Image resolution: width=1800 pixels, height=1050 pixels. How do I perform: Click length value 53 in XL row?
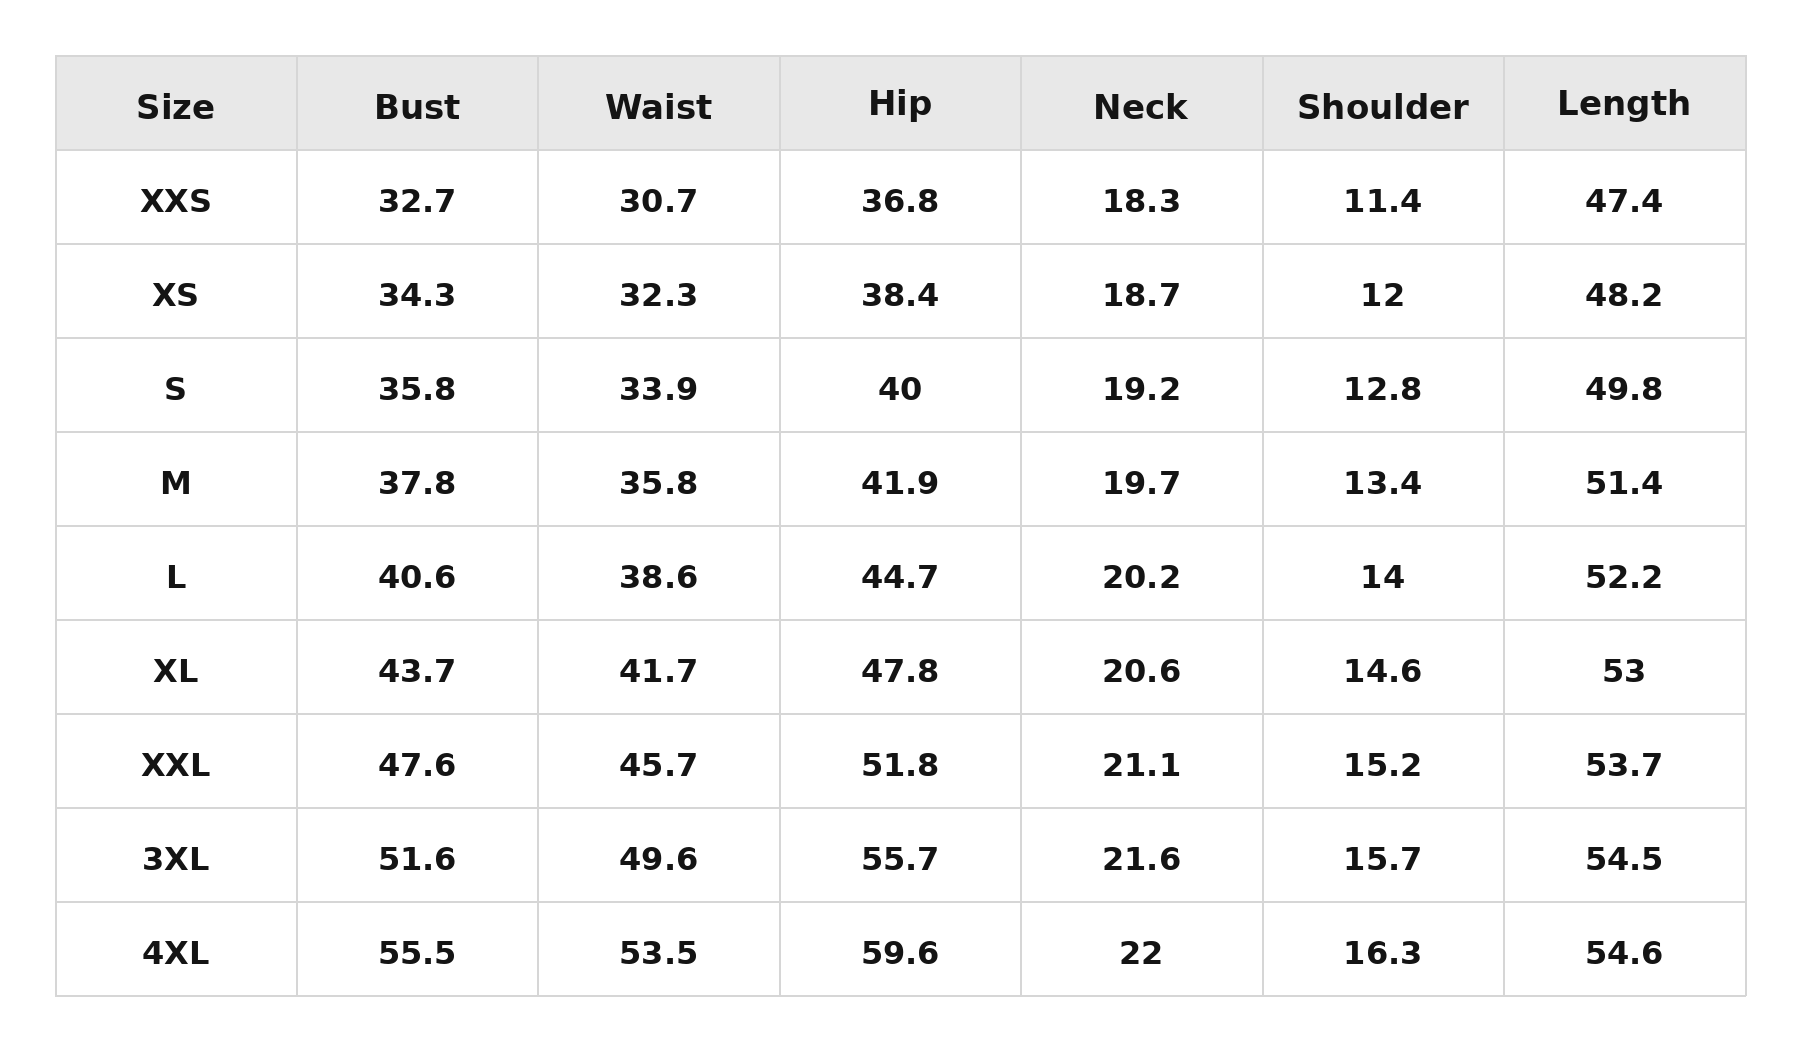click(x=1624, y=672)
